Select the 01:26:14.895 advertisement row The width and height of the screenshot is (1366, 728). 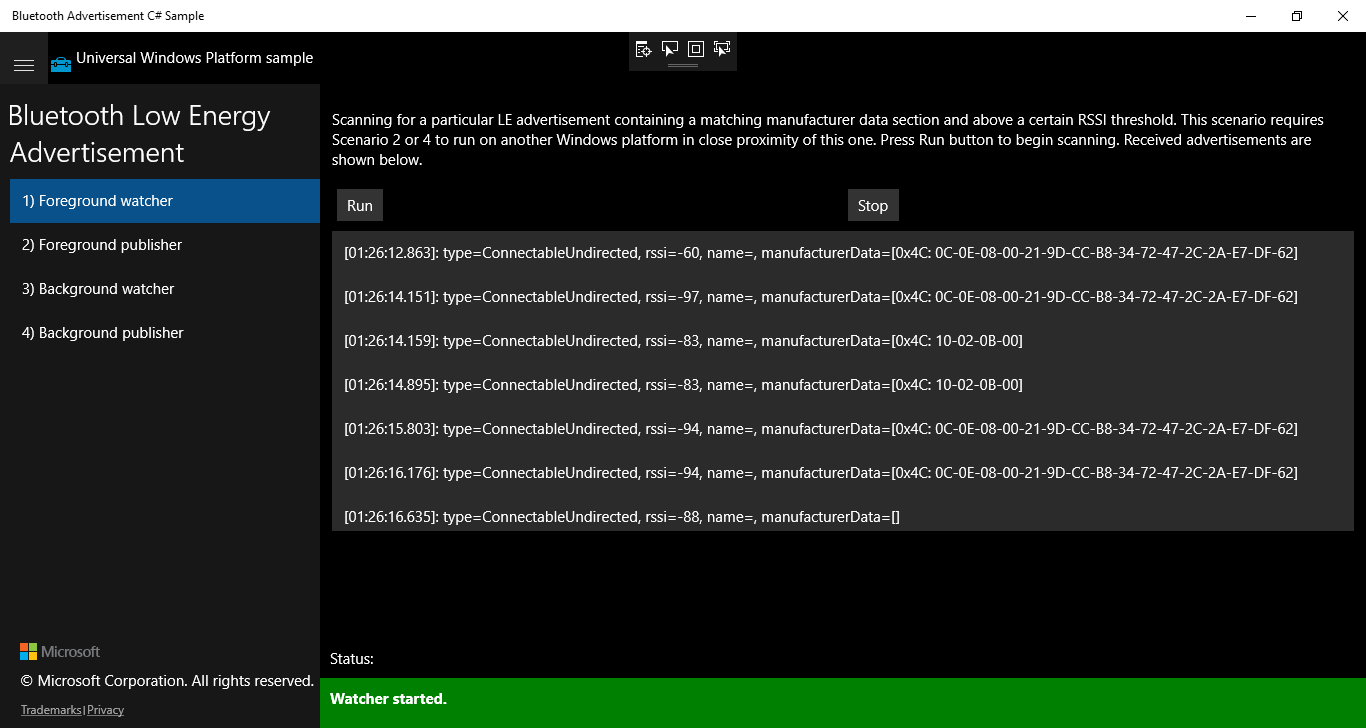[x=843, y=385]
